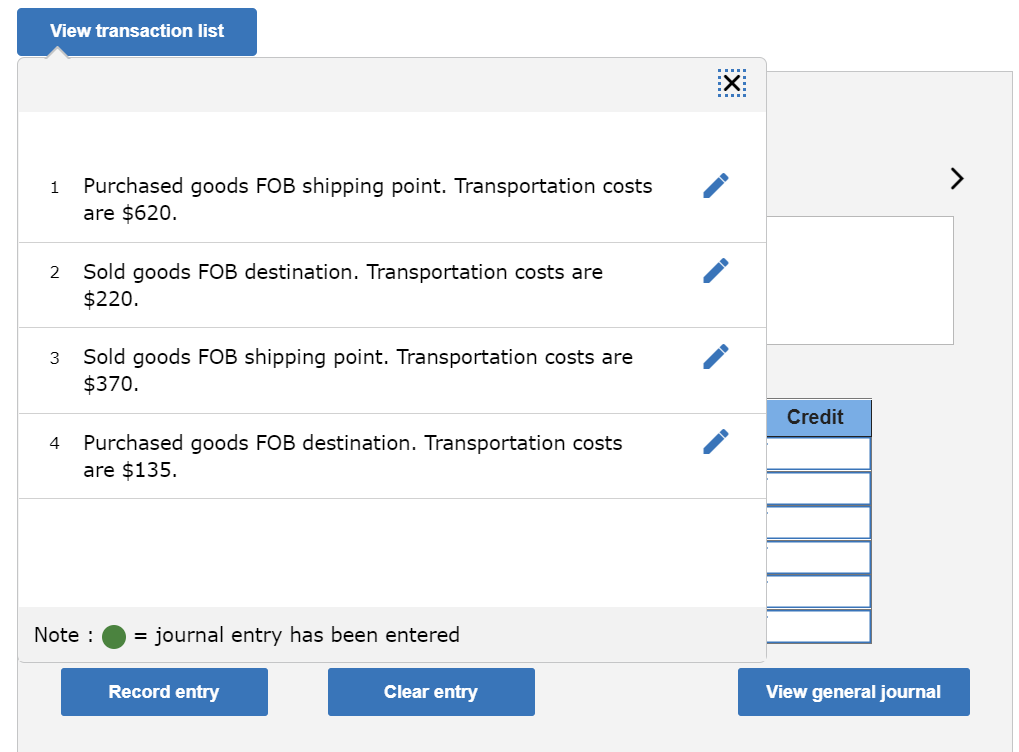
Task: Select the second Credit input box
Action: pos(816,487)
